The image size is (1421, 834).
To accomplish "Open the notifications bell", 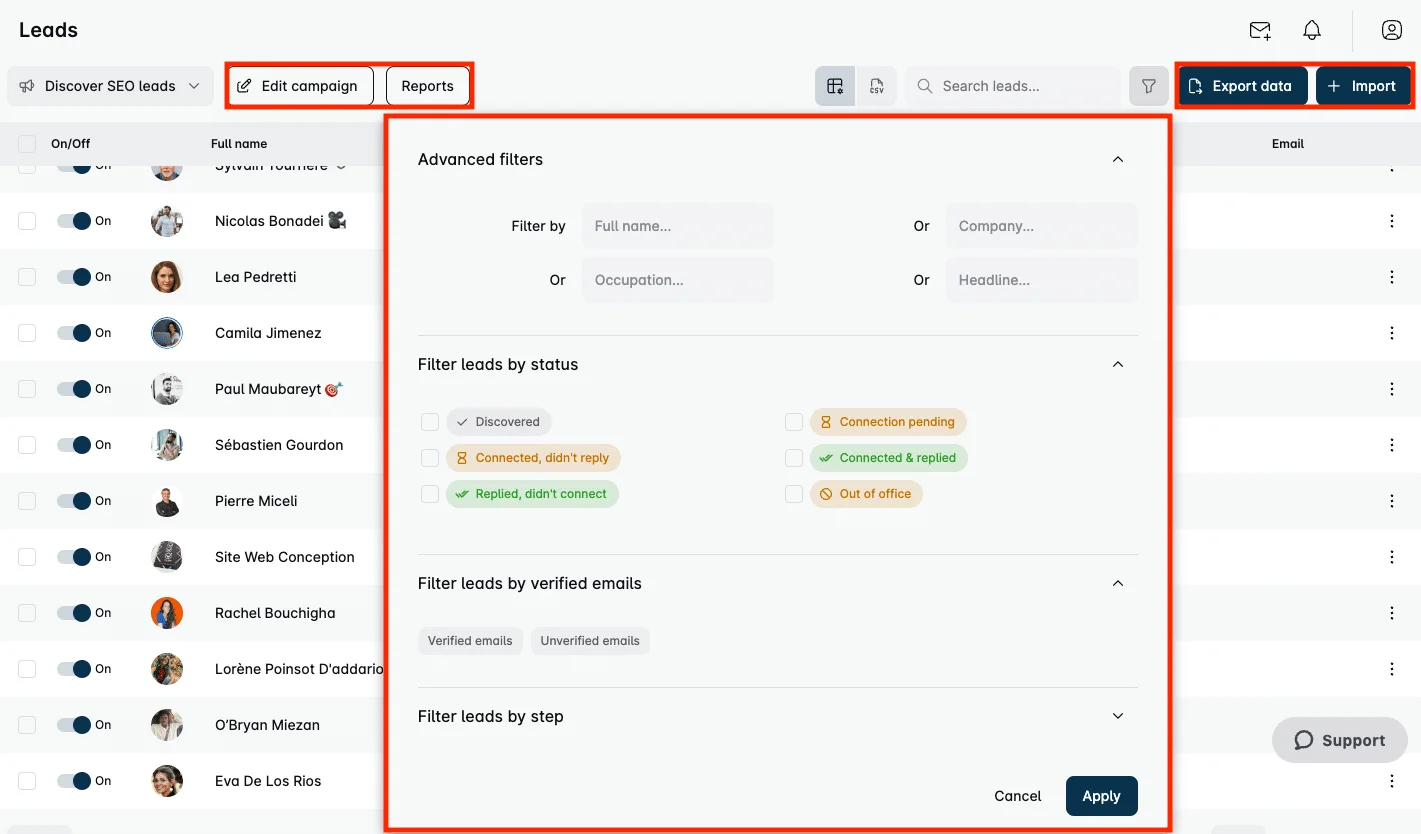I will 1312,30.
